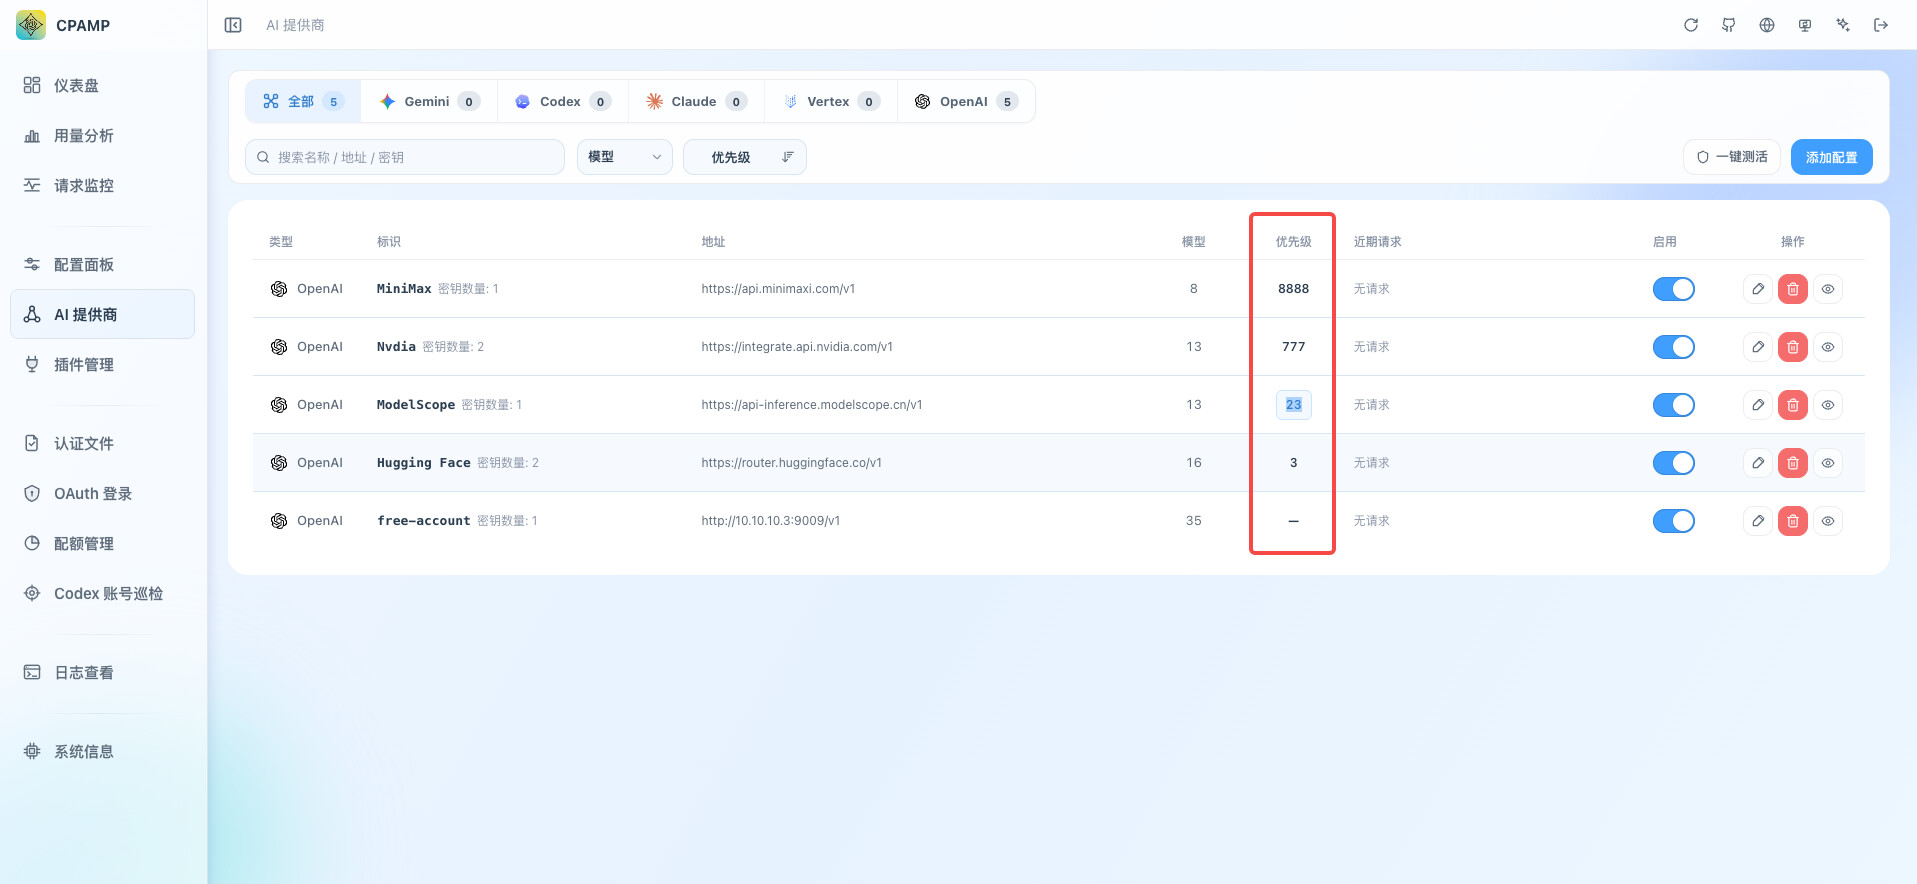The image size is (1917, 884).
Task: Open 认证文件 in the sidebar
Action: [102, 443]
